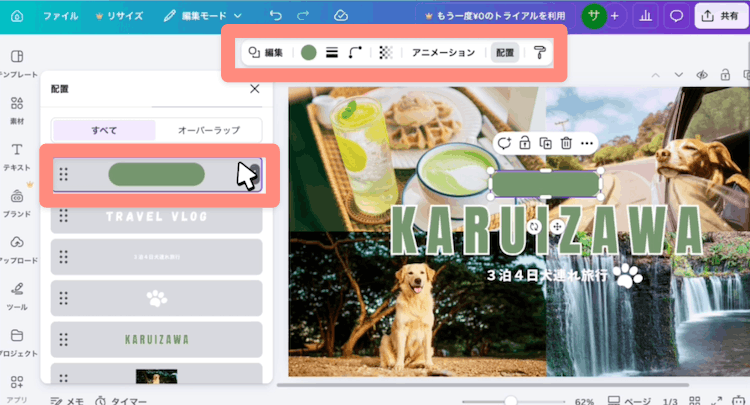
Task: Grab drag handle of KARUIZAWA layer
Action: coord(63,339)
